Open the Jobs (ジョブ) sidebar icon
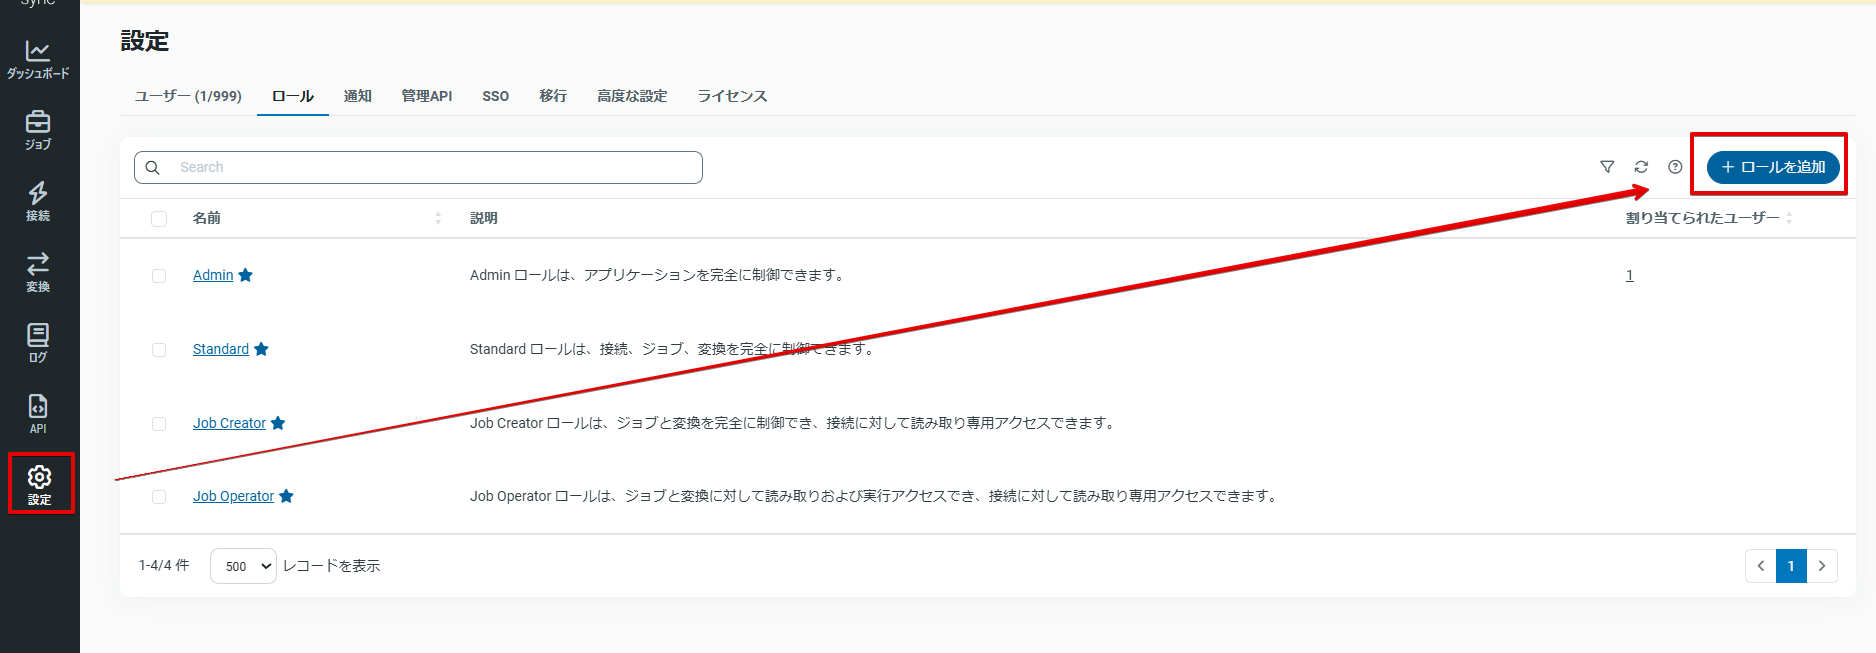The height and width of the screenshot is (653, 1876). pyautogui.click(x=38, y=131)
